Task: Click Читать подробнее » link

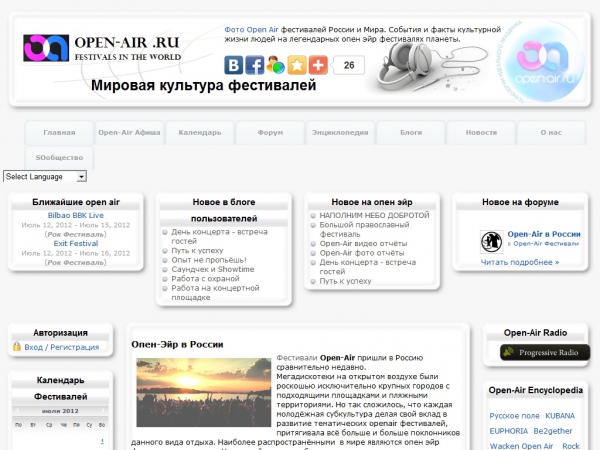Action: (520, 262)
